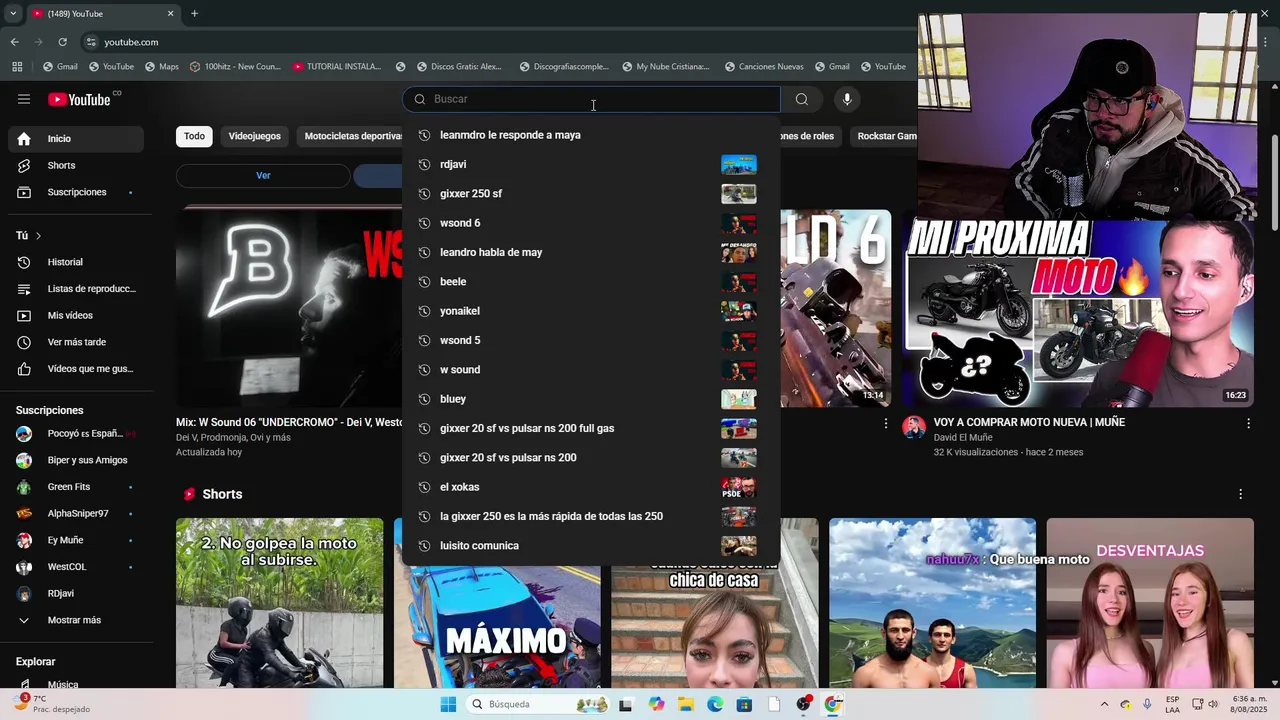Image resolution: width=1280 pixels, height=720 pixels.
Task: Open options for the middle video
Action: click(885, 424)
